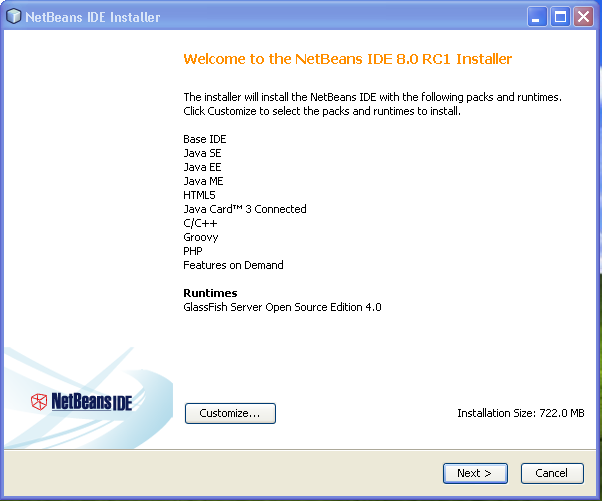Select the 'Java ME' pack text

click(203, 181)
